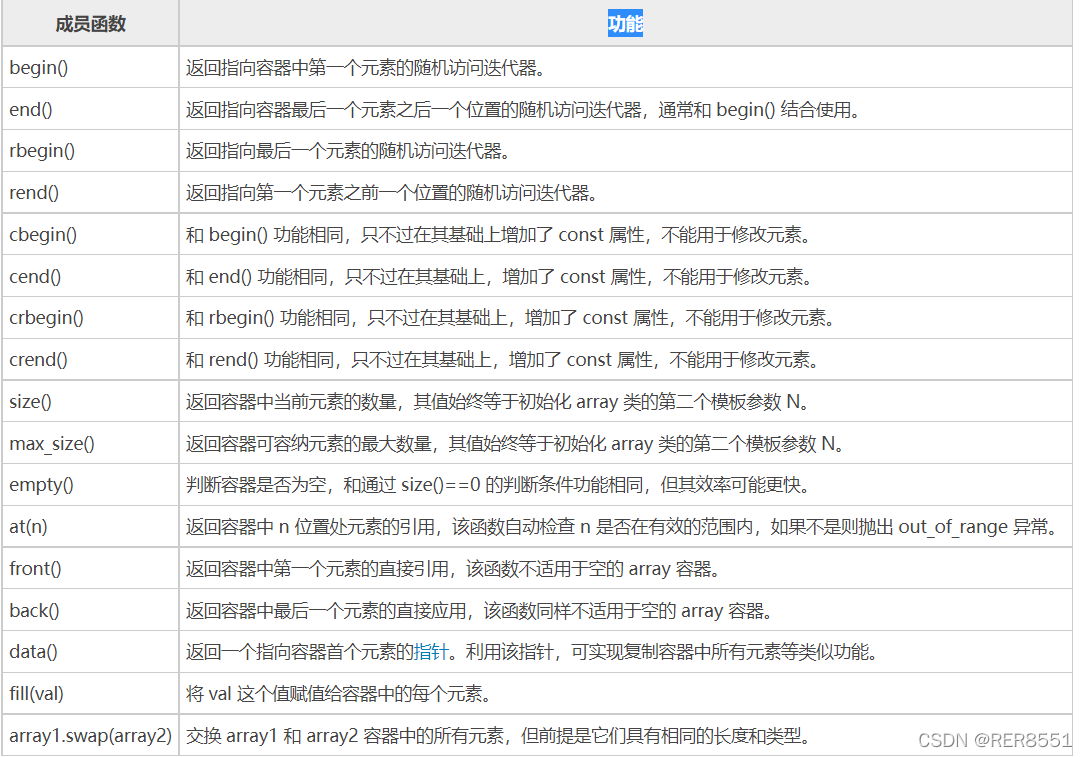Select the fill(val) function entry
1088x757 pixels.
tap(34, 693)
